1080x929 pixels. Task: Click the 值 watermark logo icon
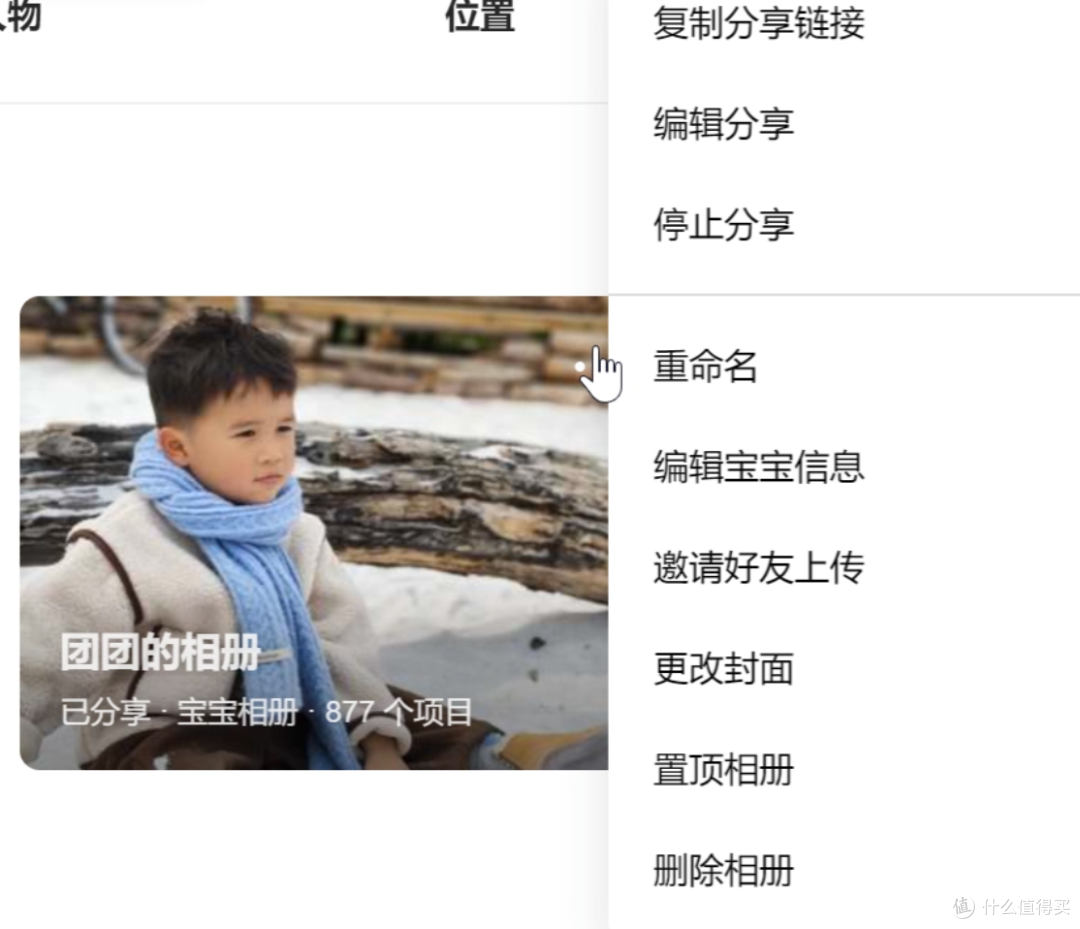click(x=964, y=906)
